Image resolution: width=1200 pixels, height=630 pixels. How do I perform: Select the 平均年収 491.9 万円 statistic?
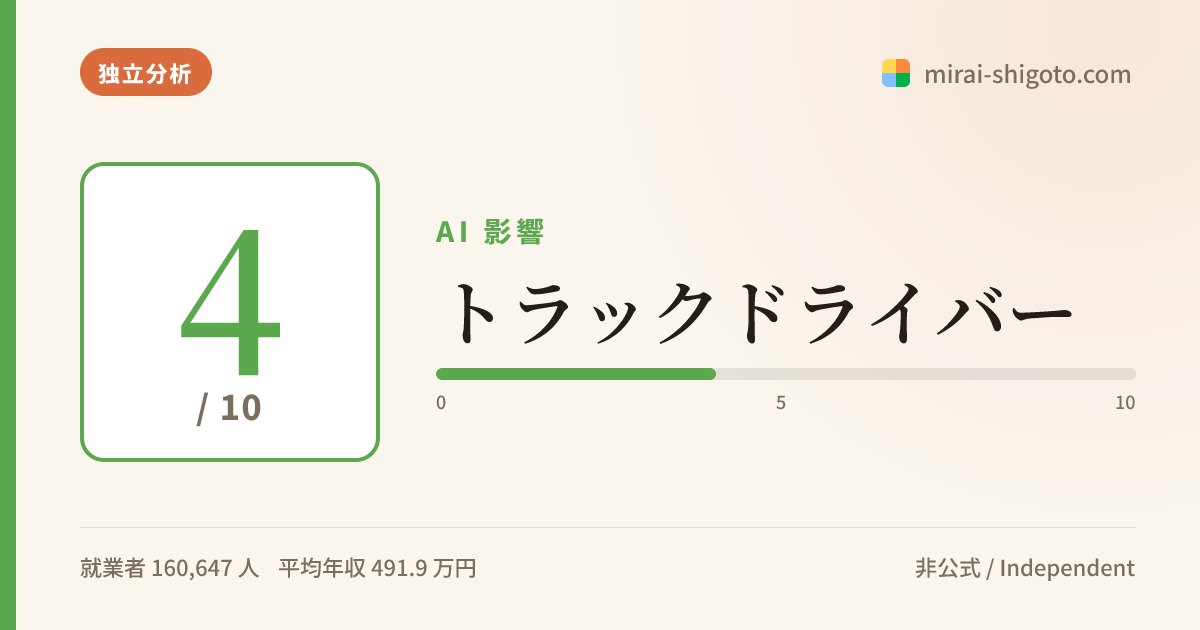click(x=377, y=569)
